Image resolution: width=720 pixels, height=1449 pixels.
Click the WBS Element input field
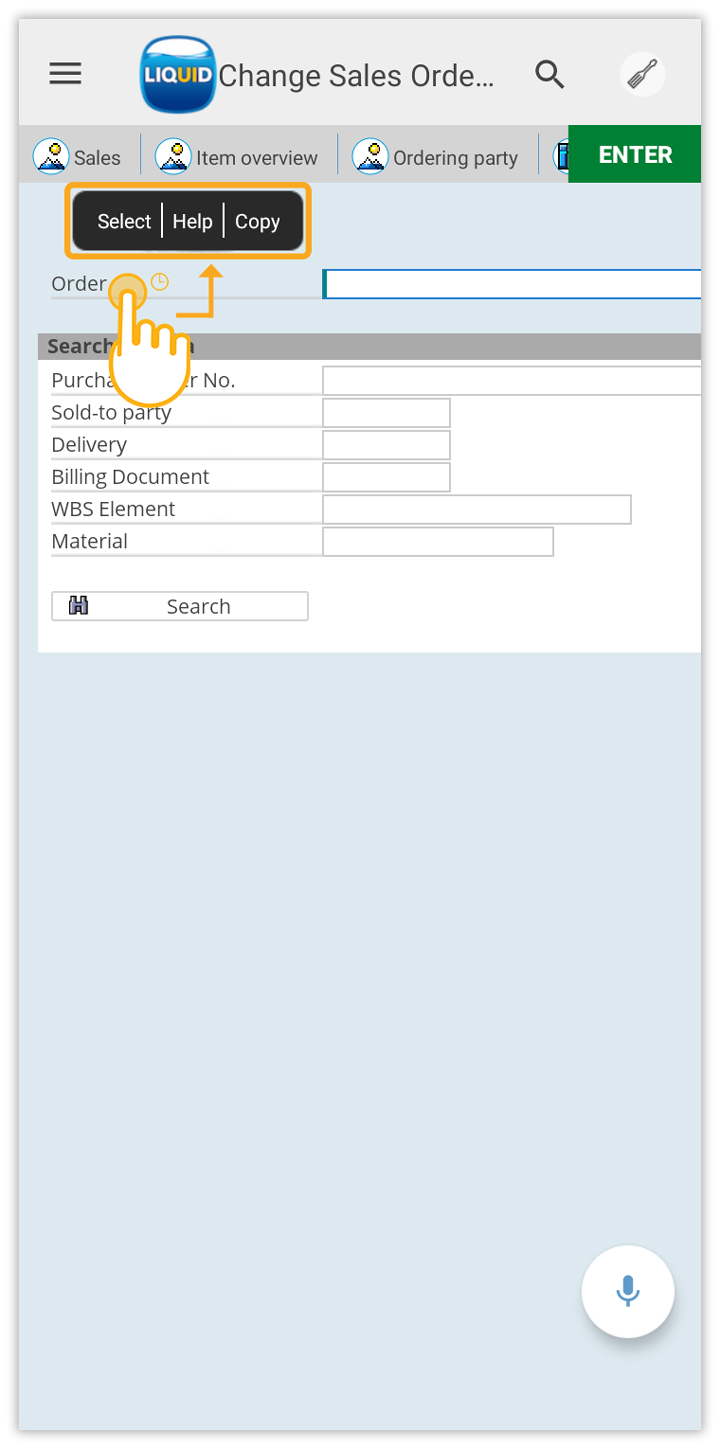[x=477, y=509]
